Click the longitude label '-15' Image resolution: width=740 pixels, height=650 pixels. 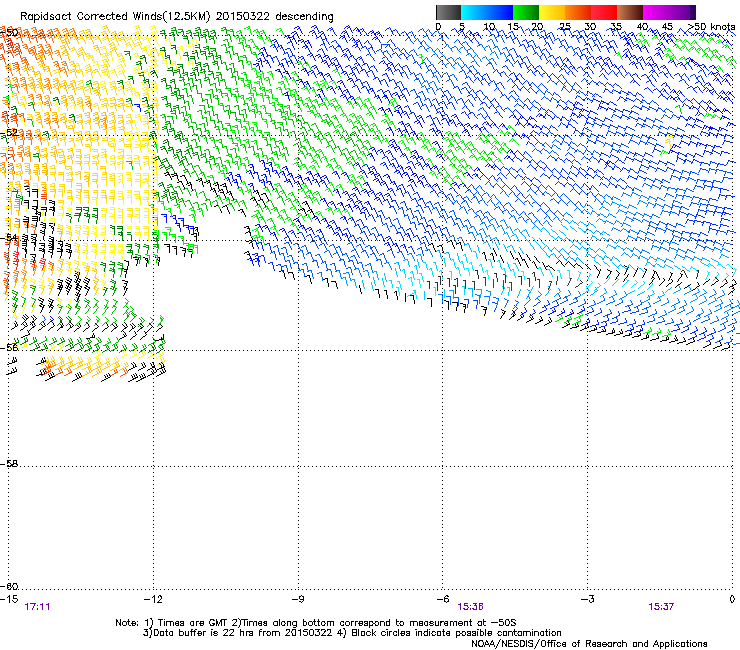click(x=9, y=599)
